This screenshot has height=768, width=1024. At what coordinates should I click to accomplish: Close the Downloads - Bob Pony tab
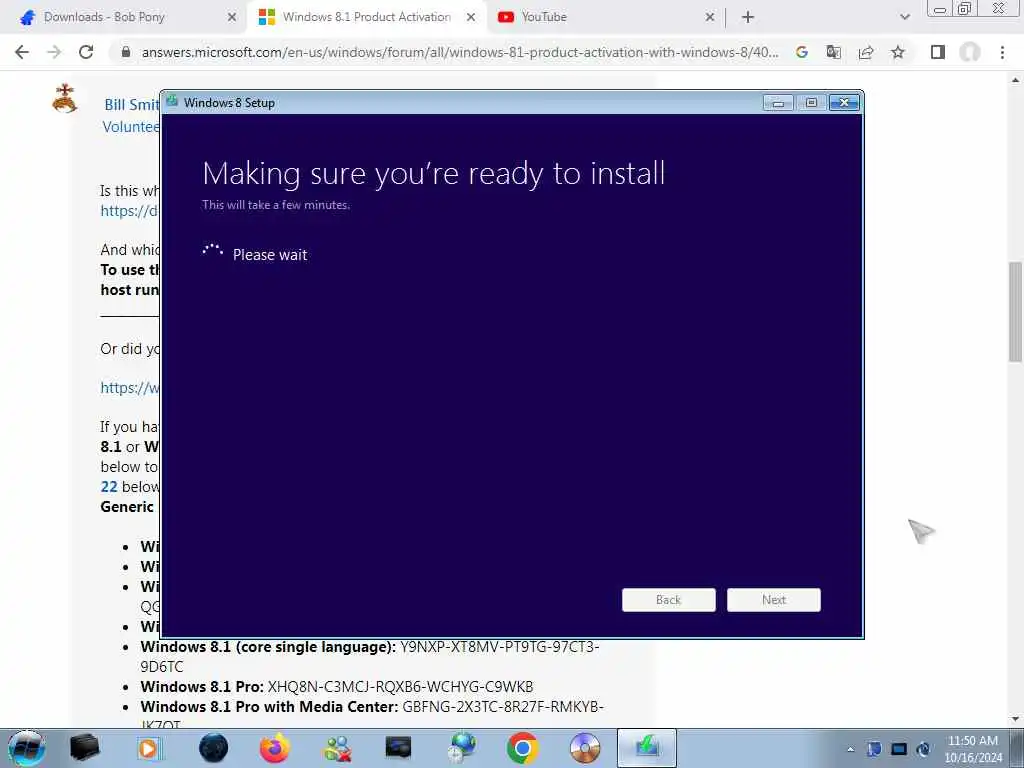point(231,18)
